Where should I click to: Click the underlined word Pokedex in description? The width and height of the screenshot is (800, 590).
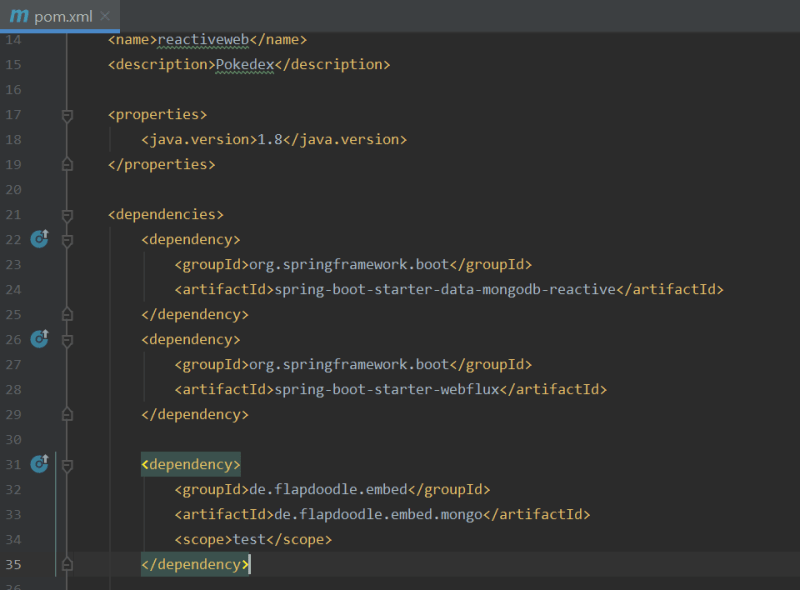click(244, 65)
